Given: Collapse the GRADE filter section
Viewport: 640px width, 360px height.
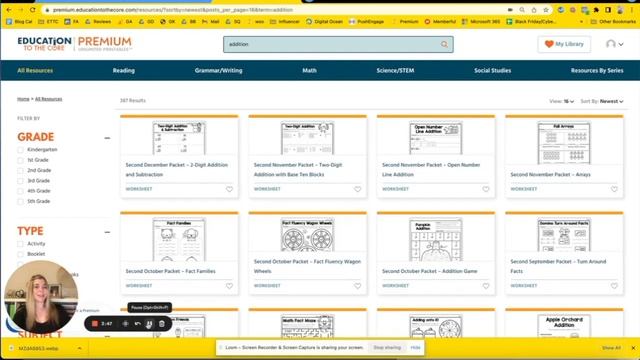Looking at the screenshot, I should [x=107, y=138].
